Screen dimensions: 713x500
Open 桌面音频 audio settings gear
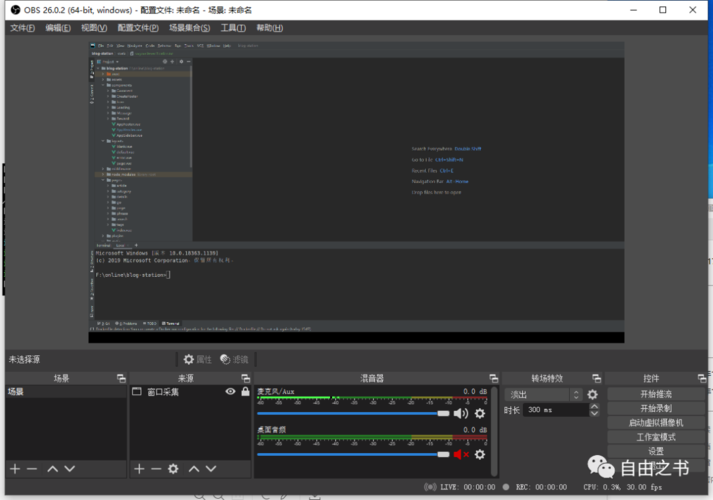click(480, 454)
